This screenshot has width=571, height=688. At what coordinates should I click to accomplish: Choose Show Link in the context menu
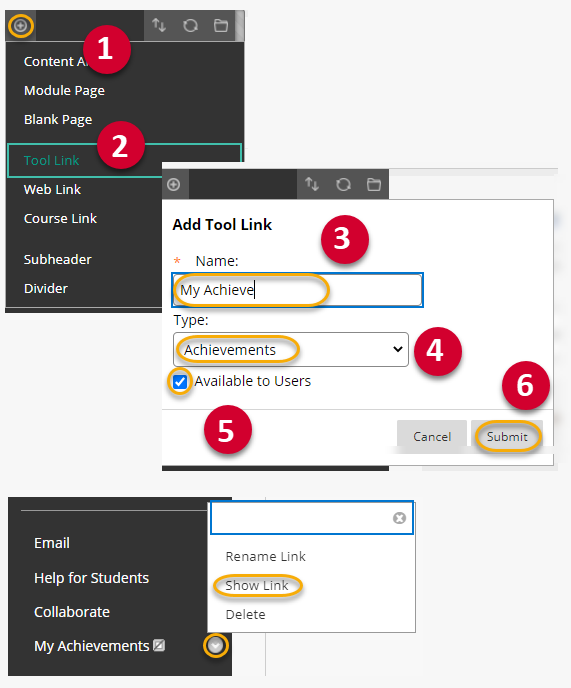257,585
